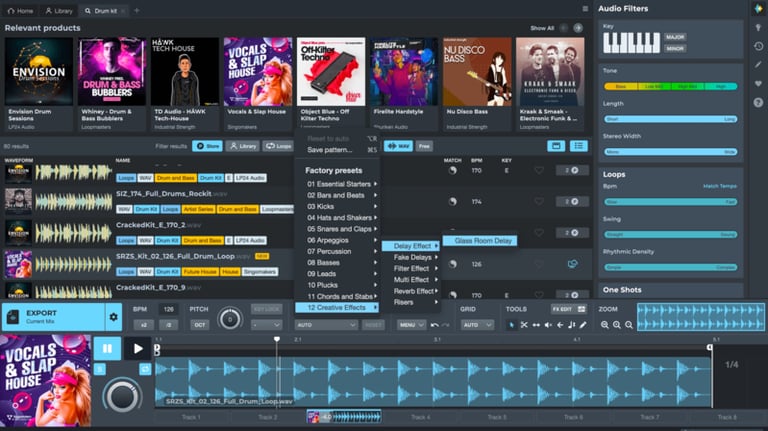Open the pattern AUTO dropdown
The height and width of the screenshot is (431, 768).
click(x=326, y=325)
